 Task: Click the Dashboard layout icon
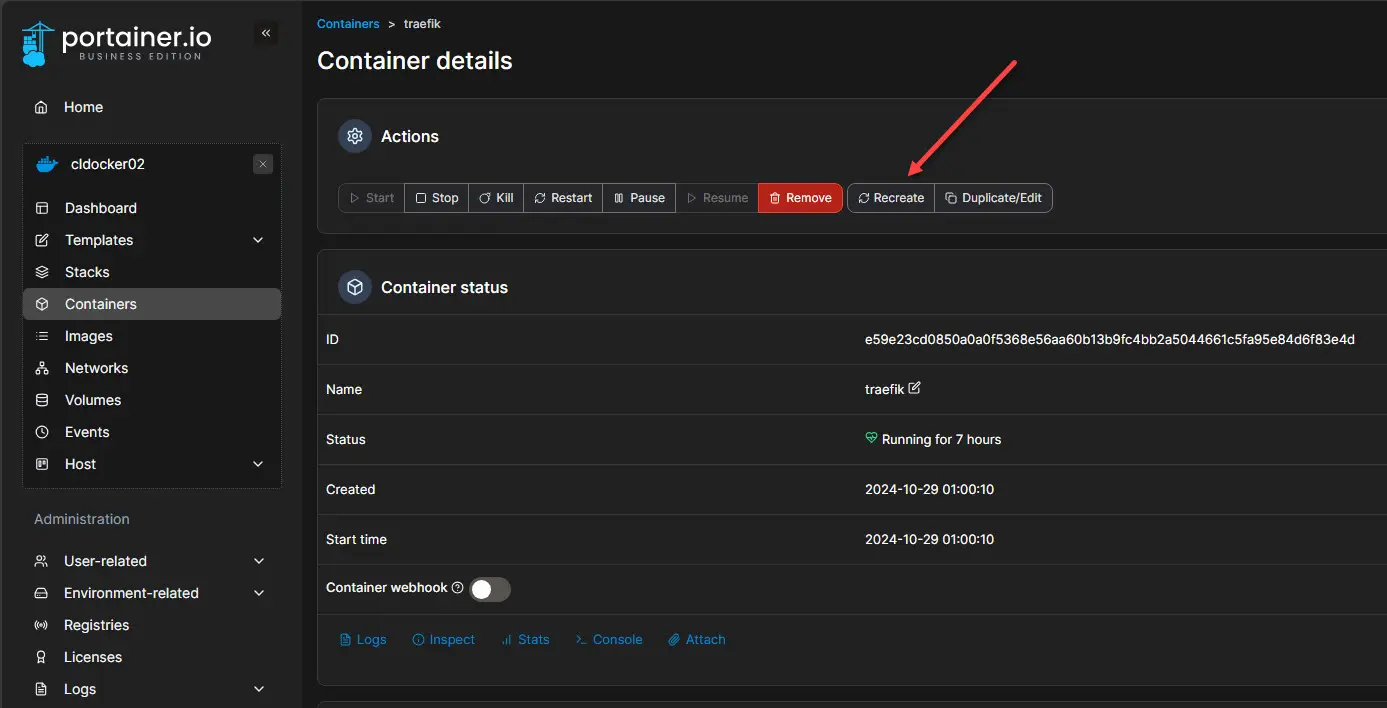pyautogui.click(x=42, y=208)
